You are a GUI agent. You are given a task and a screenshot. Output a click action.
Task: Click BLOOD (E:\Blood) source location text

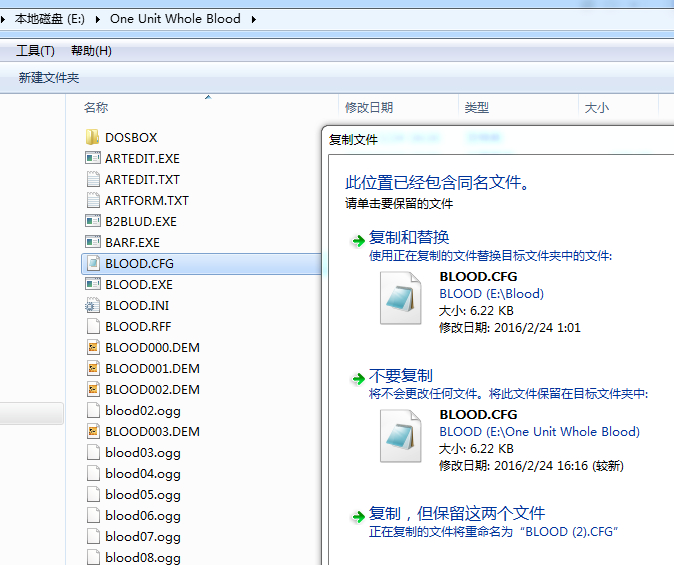491,294
